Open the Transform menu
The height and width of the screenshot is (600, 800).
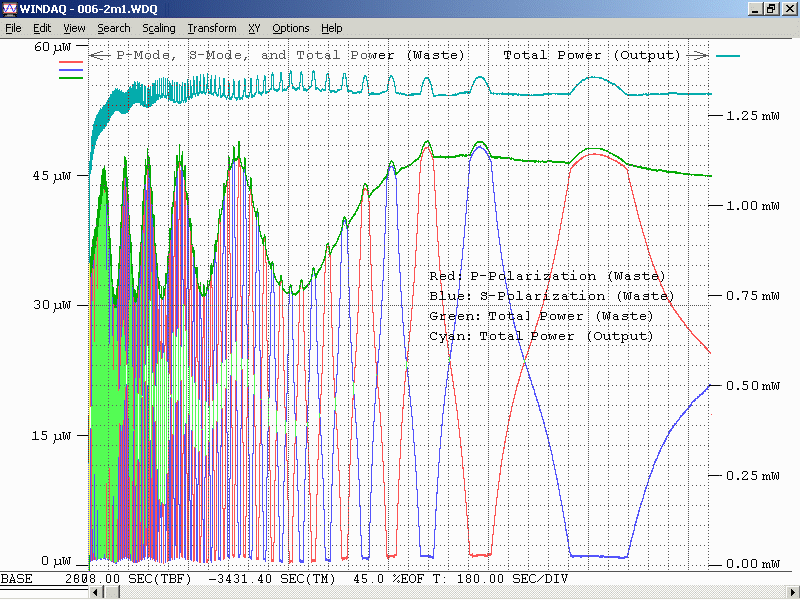tap(212, 28)
